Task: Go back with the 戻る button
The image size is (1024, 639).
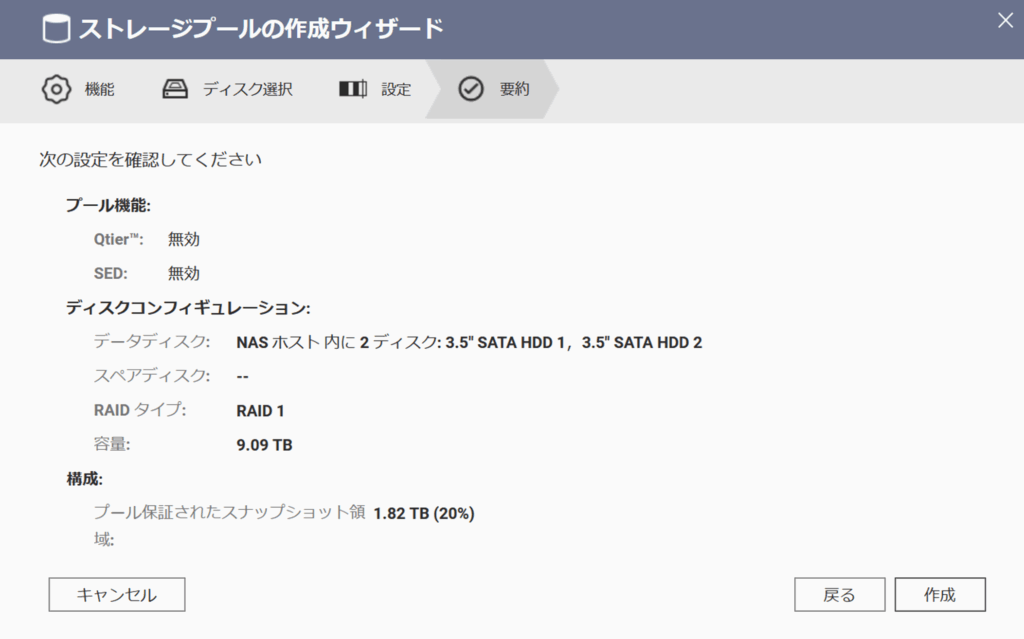Action: [x=839, y=595]
